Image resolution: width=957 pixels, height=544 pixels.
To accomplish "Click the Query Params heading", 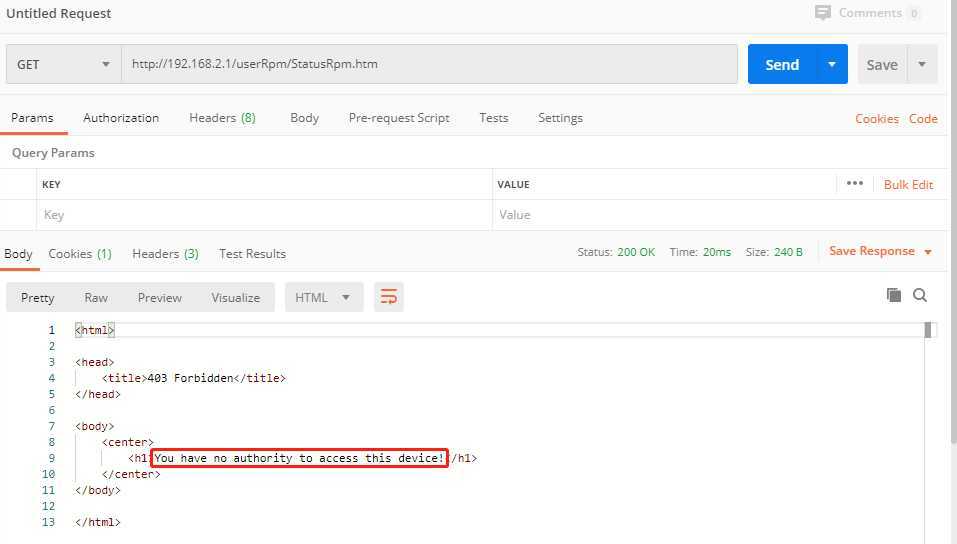I will [53, 153].
